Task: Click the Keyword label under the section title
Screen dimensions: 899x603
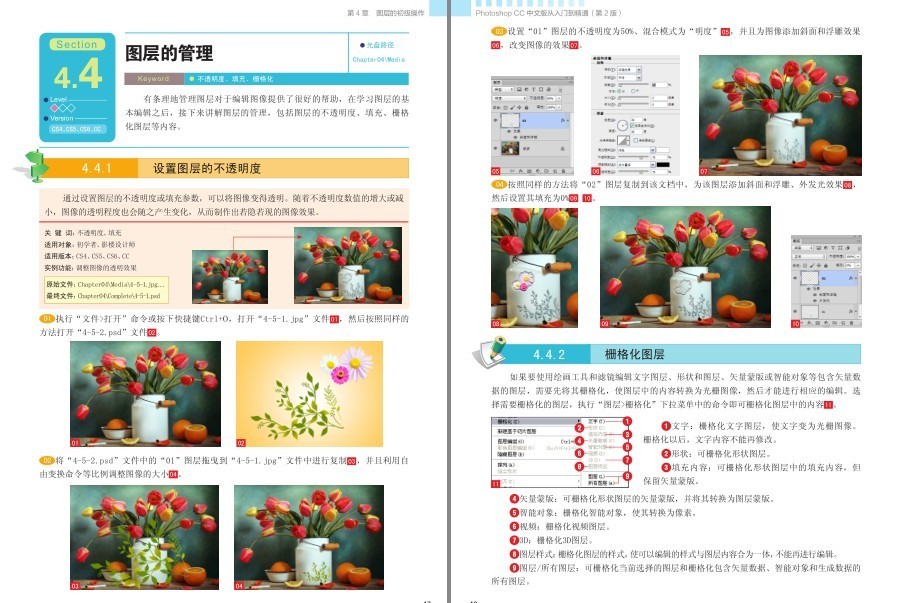Action: (x=153, y=79)
